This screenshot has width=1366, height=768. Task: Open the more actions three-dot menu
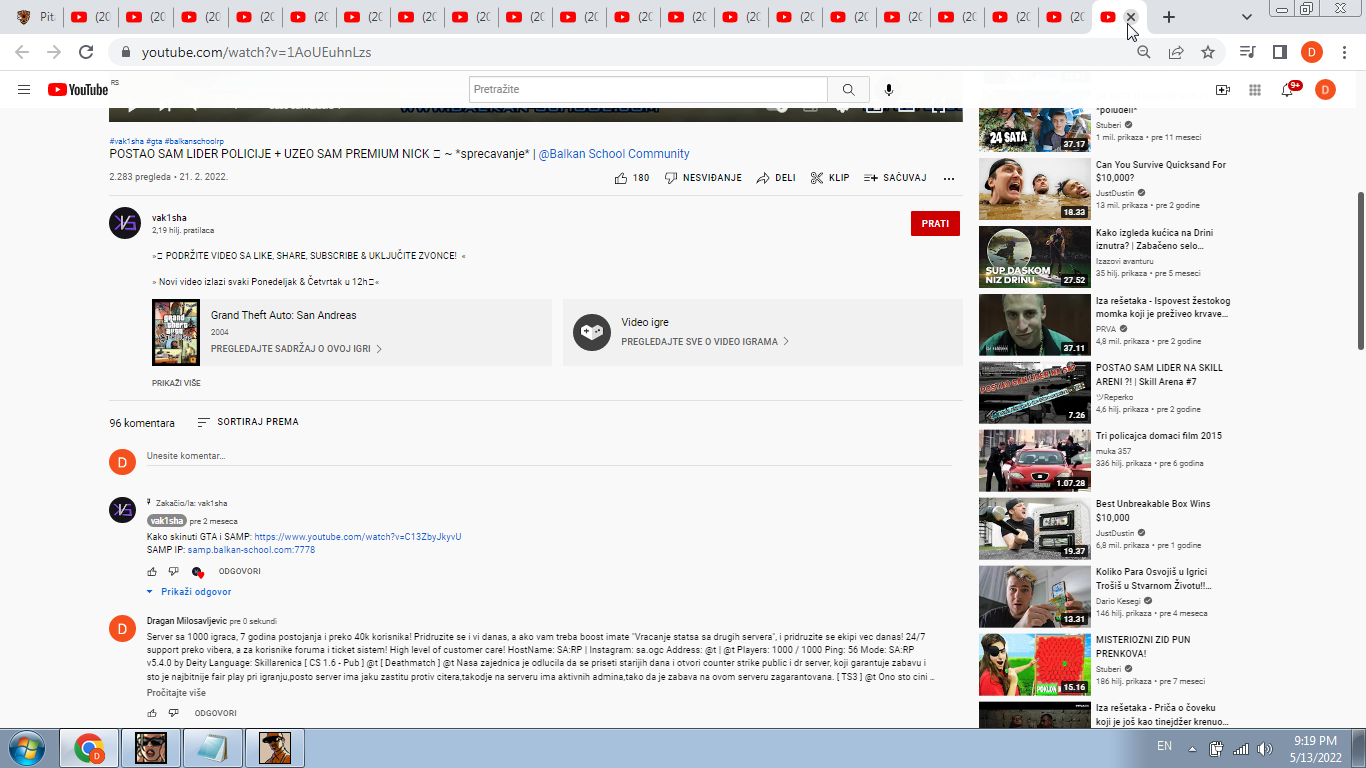click(x=949, y=178)
